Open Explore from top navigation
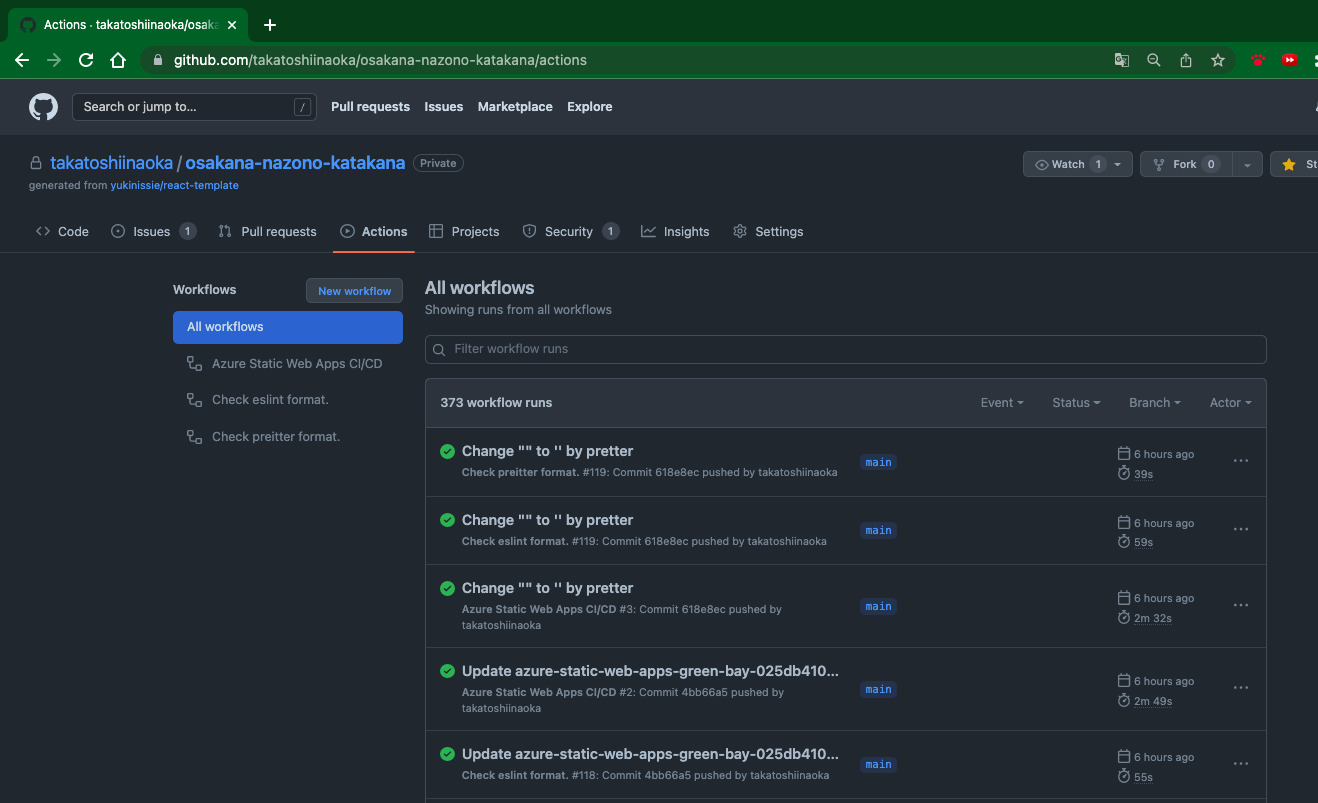 pyautogui.click(x=589, y=107)
